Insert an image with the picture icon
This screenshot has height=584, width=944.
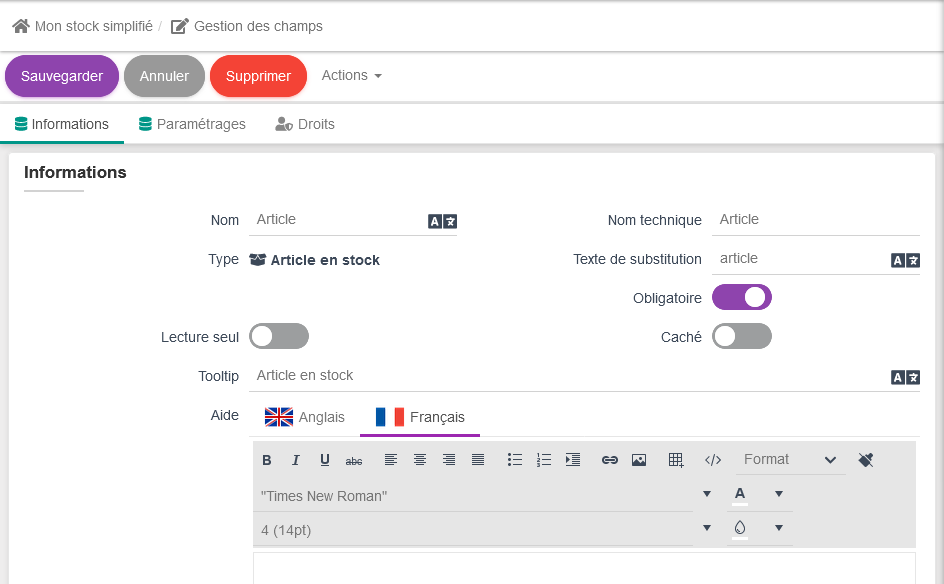[x=639, y=460]
